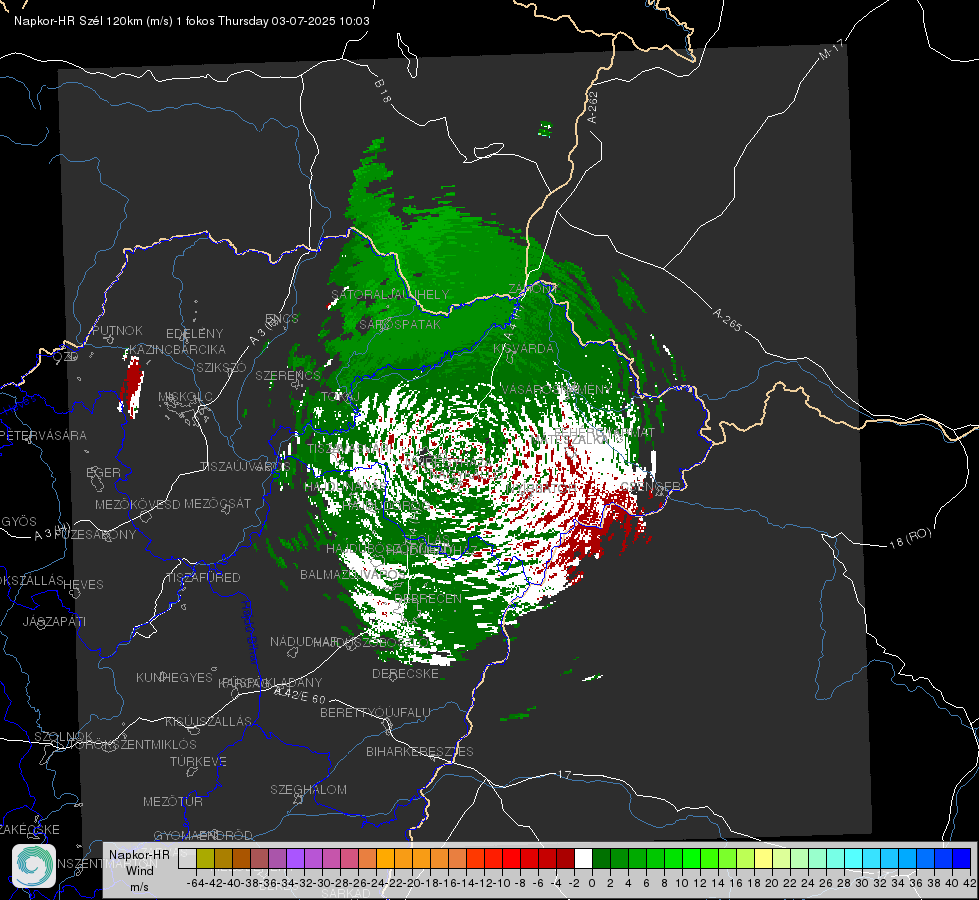Click the NÁDUDVAR city label

pyautogui.click(x=304, y=641)
